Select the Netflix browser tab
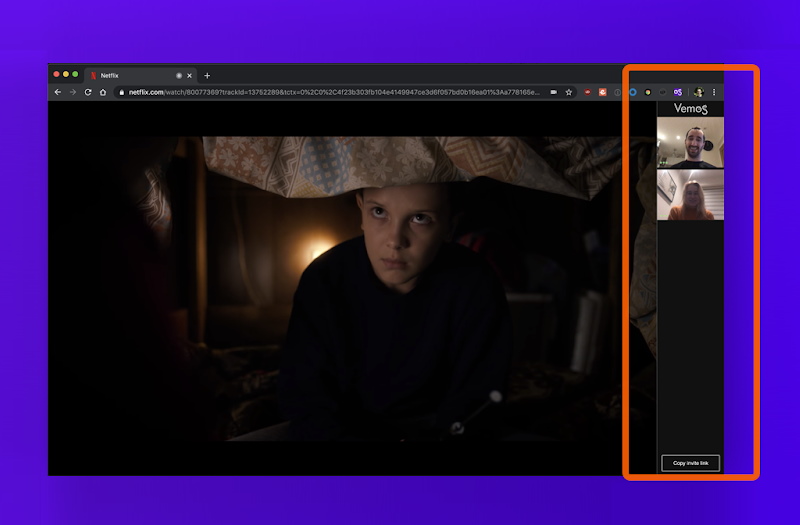This screenshot has width=800, height=525. [140, 76]
